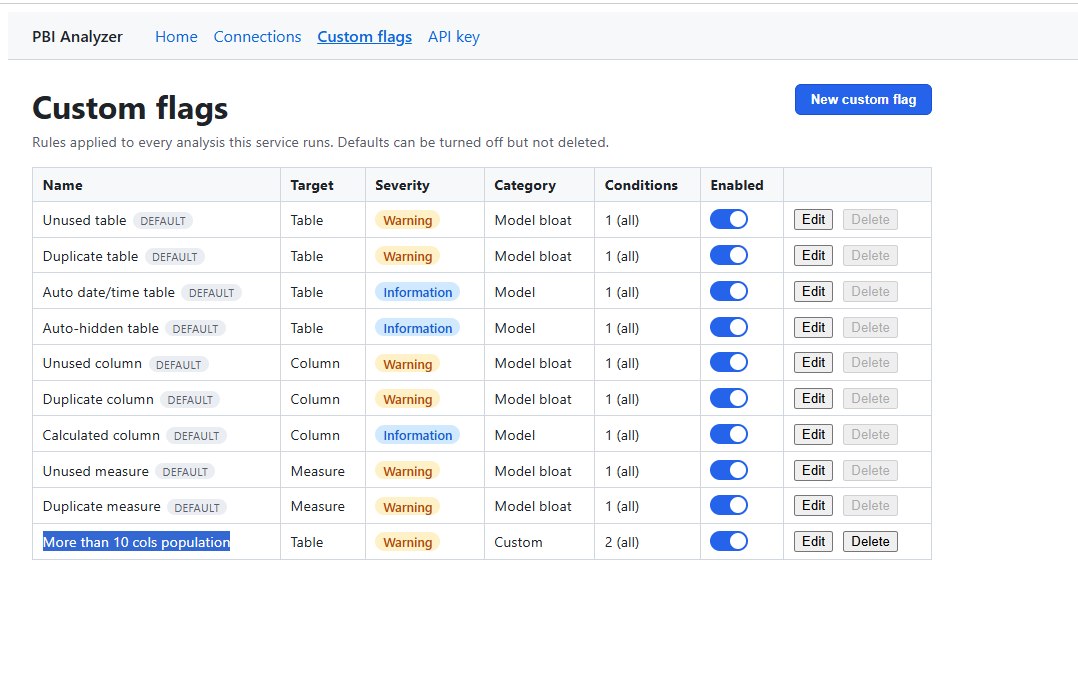The height and width of the screenshot is (699, 1078).
Task: Disable the Unused table flag toggle
Action: [729, 219]
